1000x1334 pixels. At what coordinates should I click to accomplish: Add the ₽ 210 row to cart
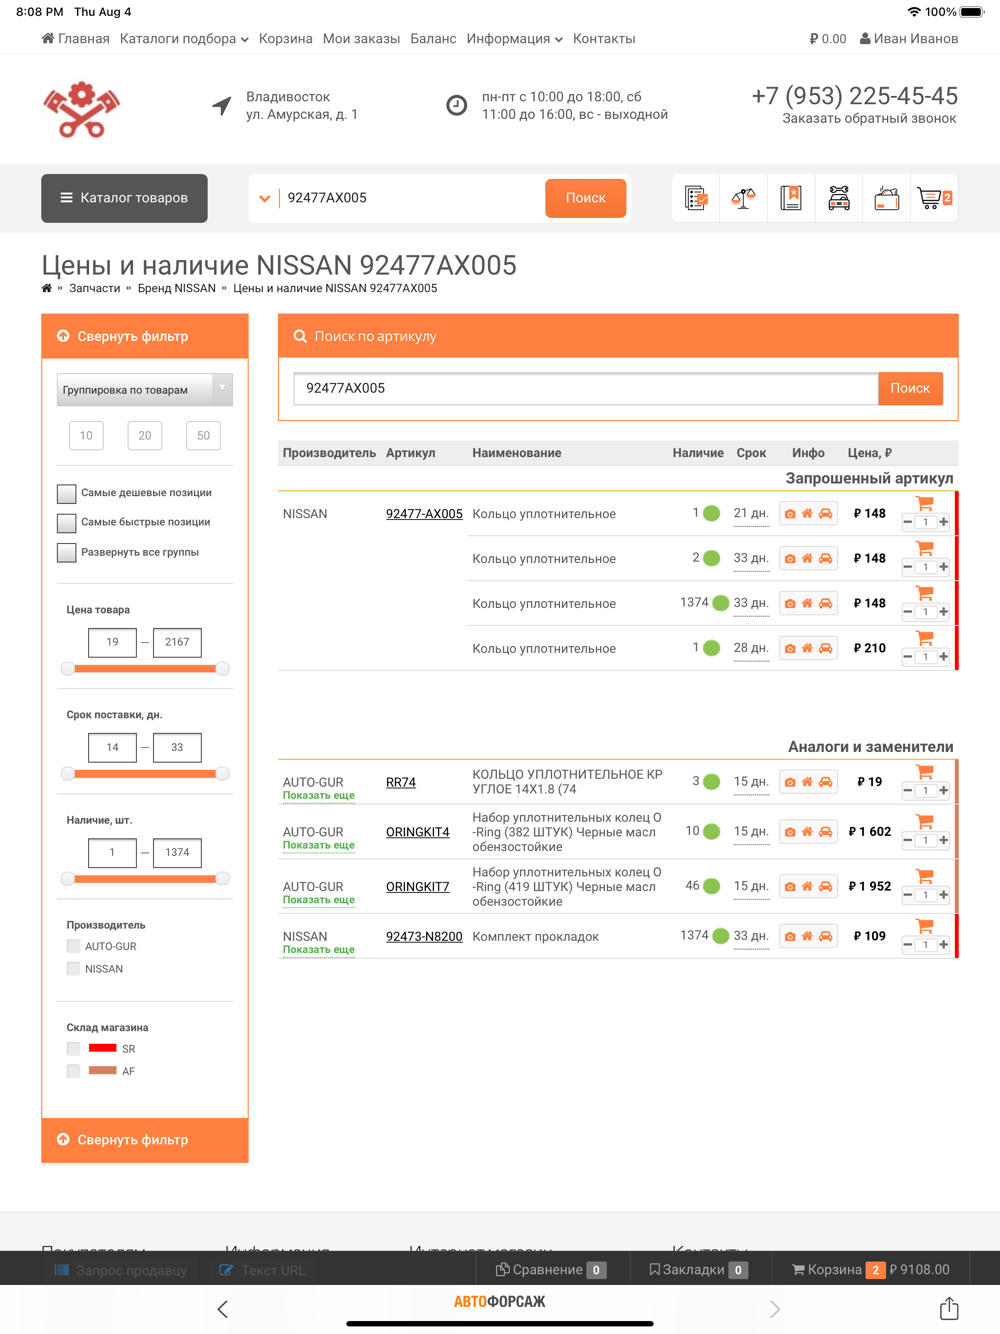[925, 638]
